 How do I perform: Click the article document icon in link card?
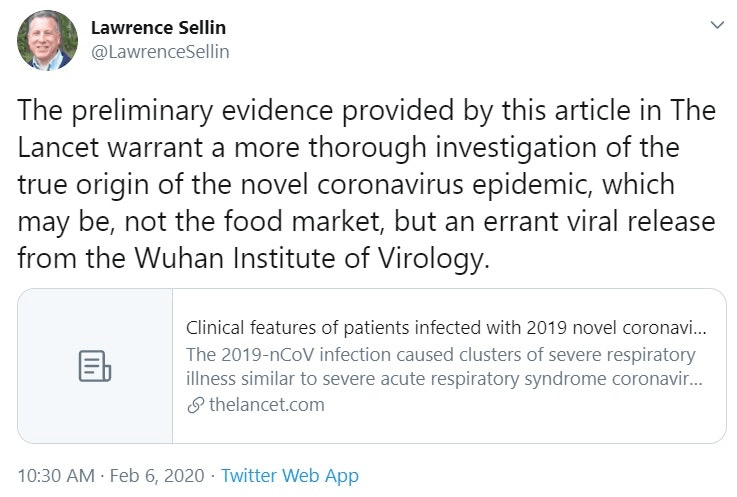tap(95, 366)
